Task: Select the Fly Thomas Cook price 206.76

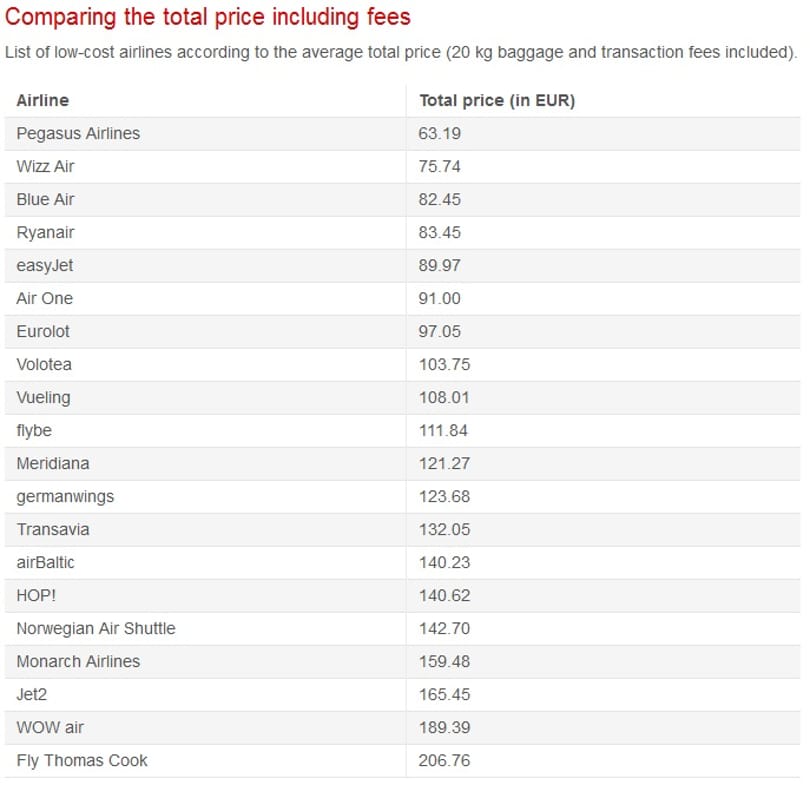Action: pos(444,761)
